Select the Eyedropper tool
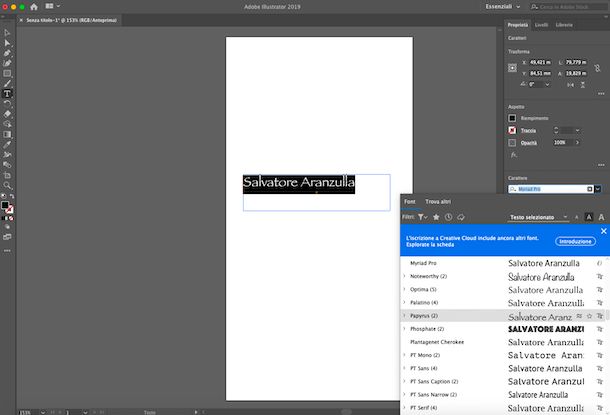610x415 pixels. [x=7, y=144]
